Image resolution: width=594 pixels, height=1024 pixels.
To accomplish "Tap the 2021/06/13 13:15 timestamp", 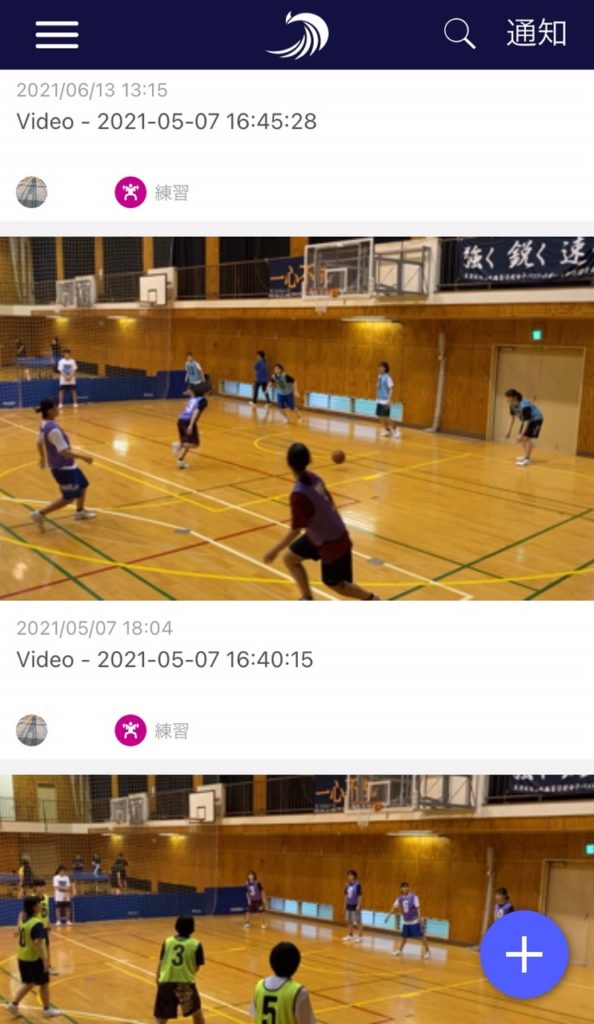I will [92, 90].
